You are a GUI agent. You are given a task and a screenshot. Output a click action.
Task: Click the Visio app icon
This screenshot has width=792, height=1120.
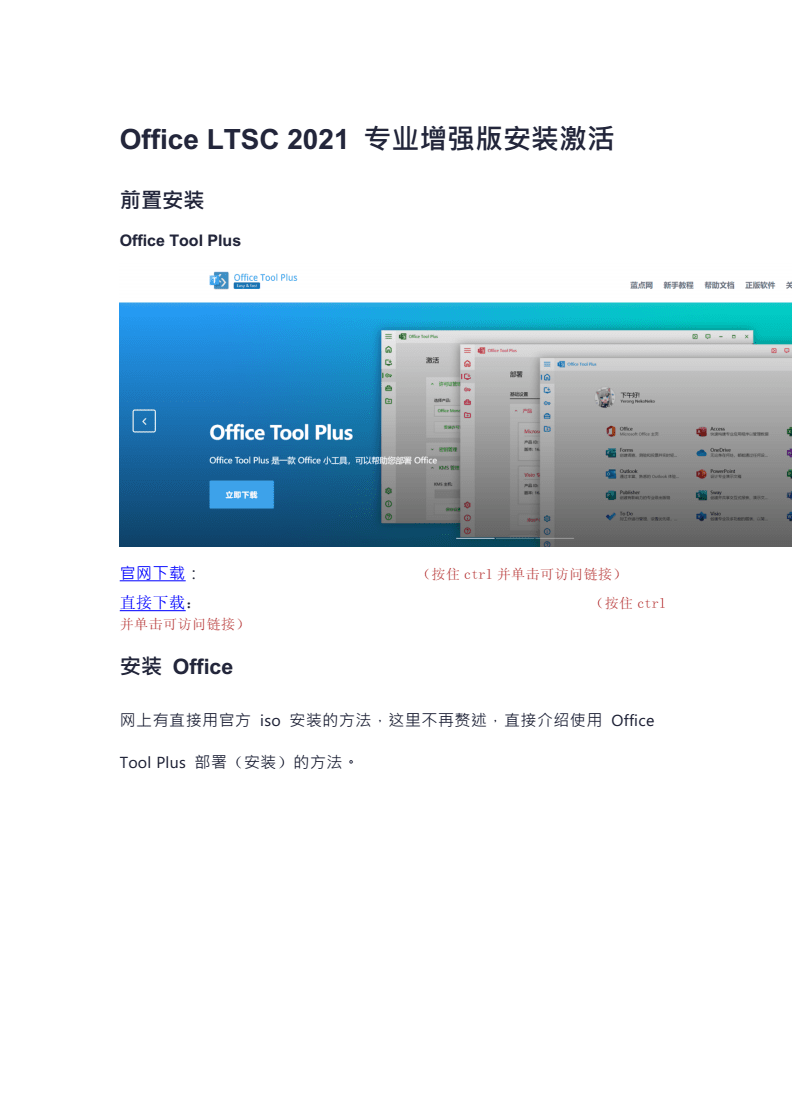point(701,516)
